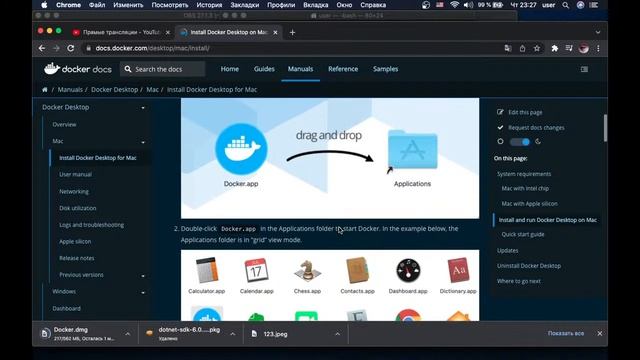Jump to Where to go next section

[x=519, y=281]
